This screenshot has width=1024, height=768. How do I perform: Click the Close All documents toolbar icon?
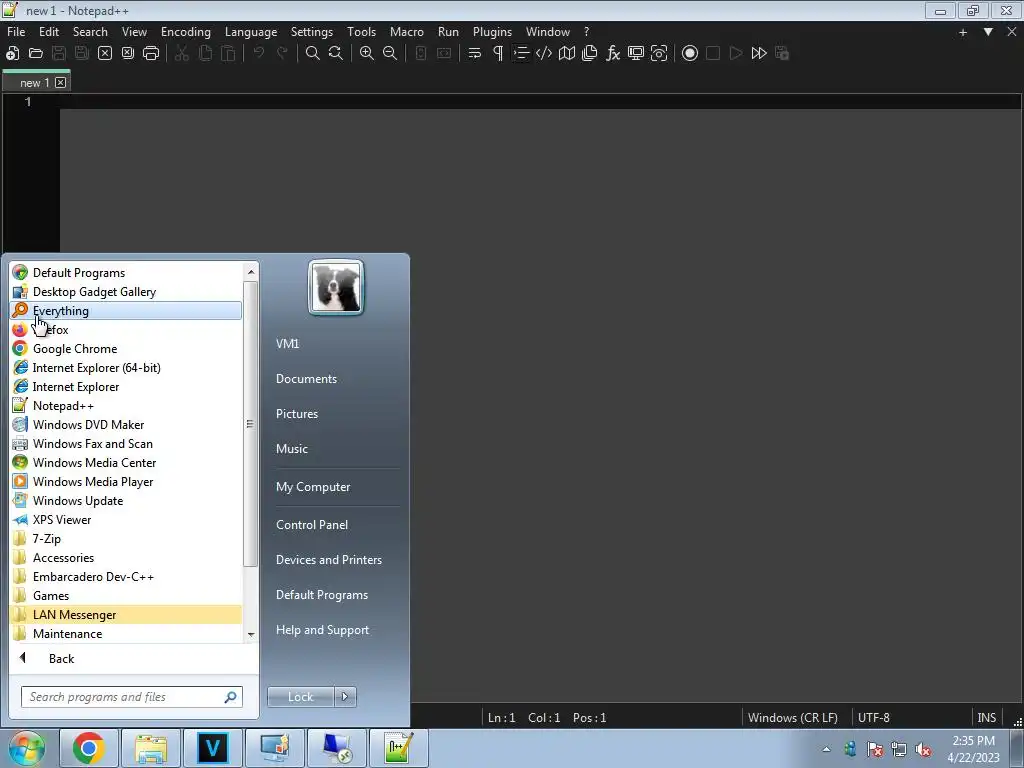(x=128, y=54)
